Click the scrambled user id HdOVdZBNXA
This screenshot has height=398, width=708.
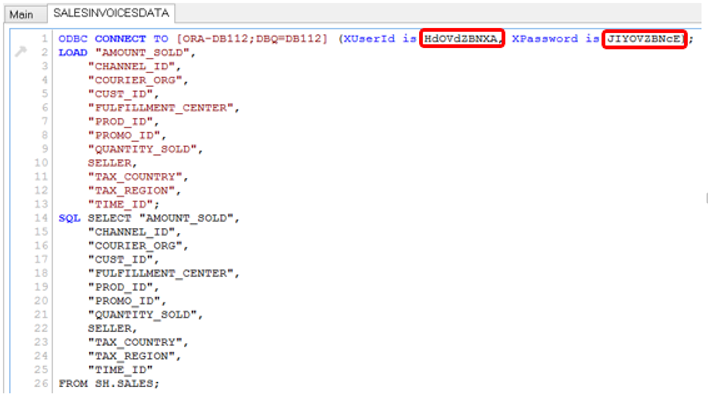461,39
